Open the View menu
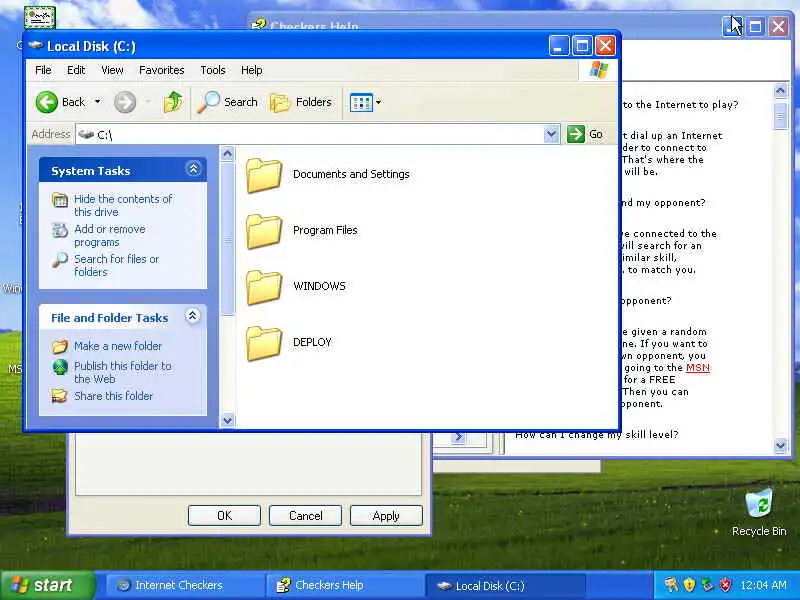 coord(112,70)
